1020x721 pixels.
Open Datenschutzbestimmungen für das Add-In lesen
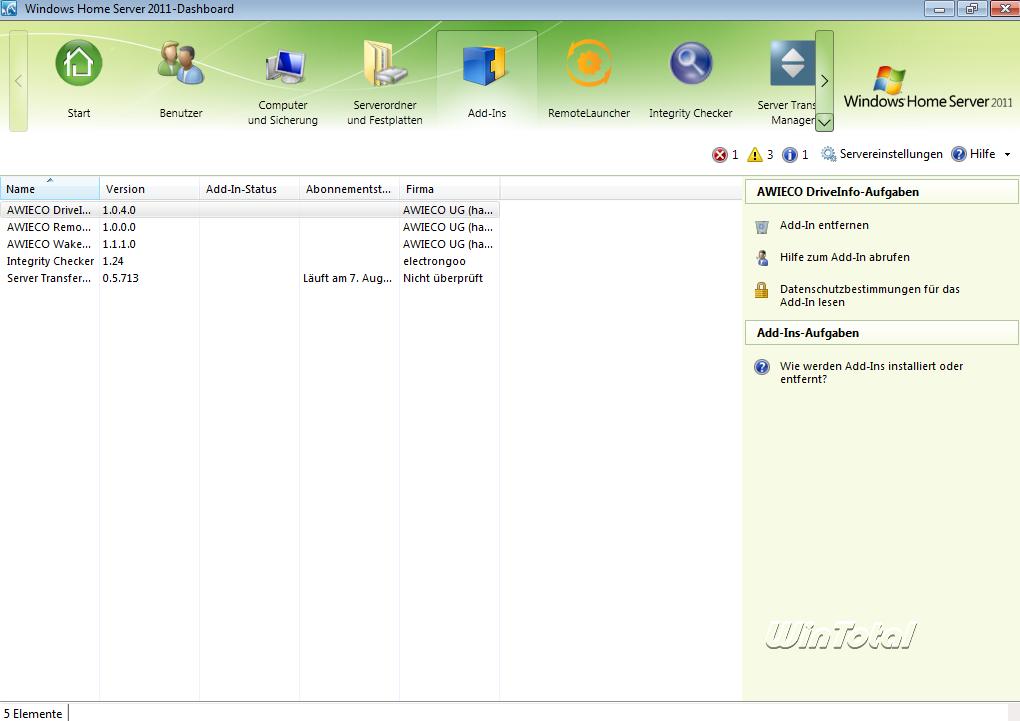tap(870, 295)
